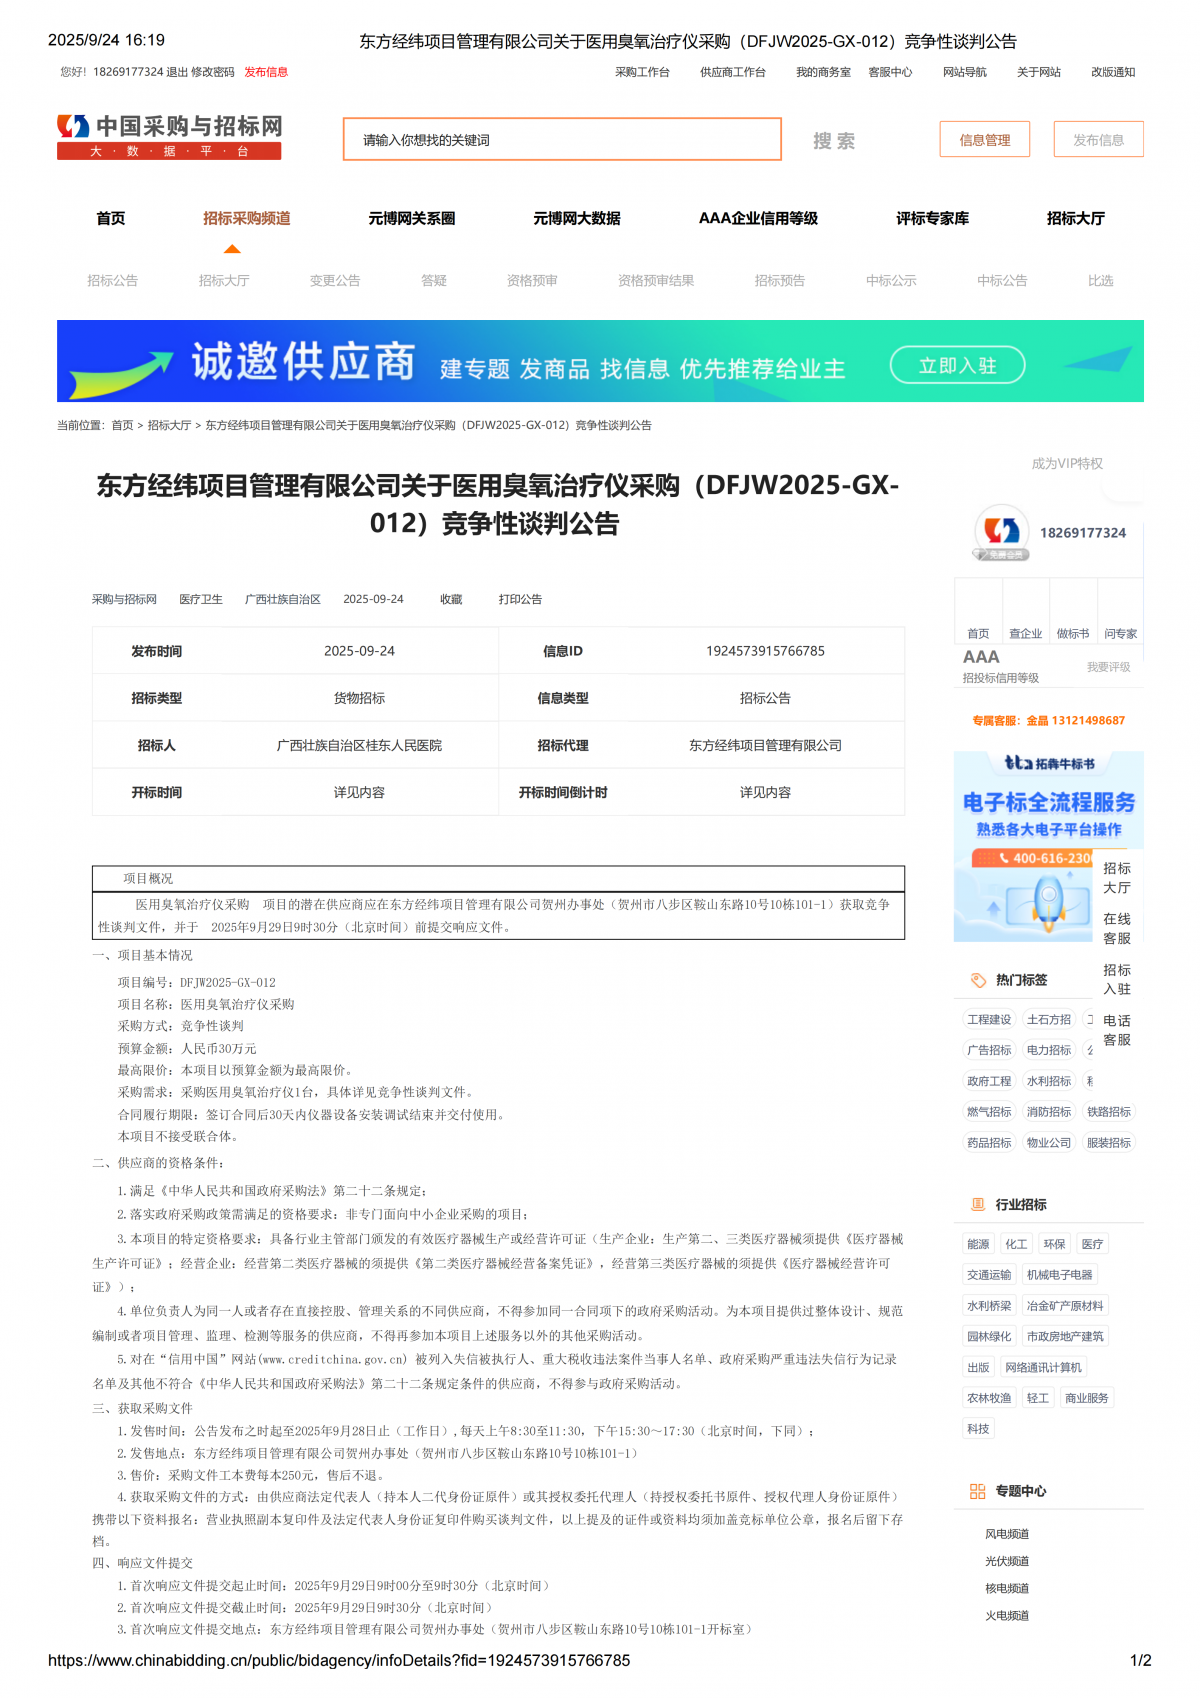Switch to 中标公示 sub-navigation tab
Screen dimensions: 1200x1698
click(891, 281)
